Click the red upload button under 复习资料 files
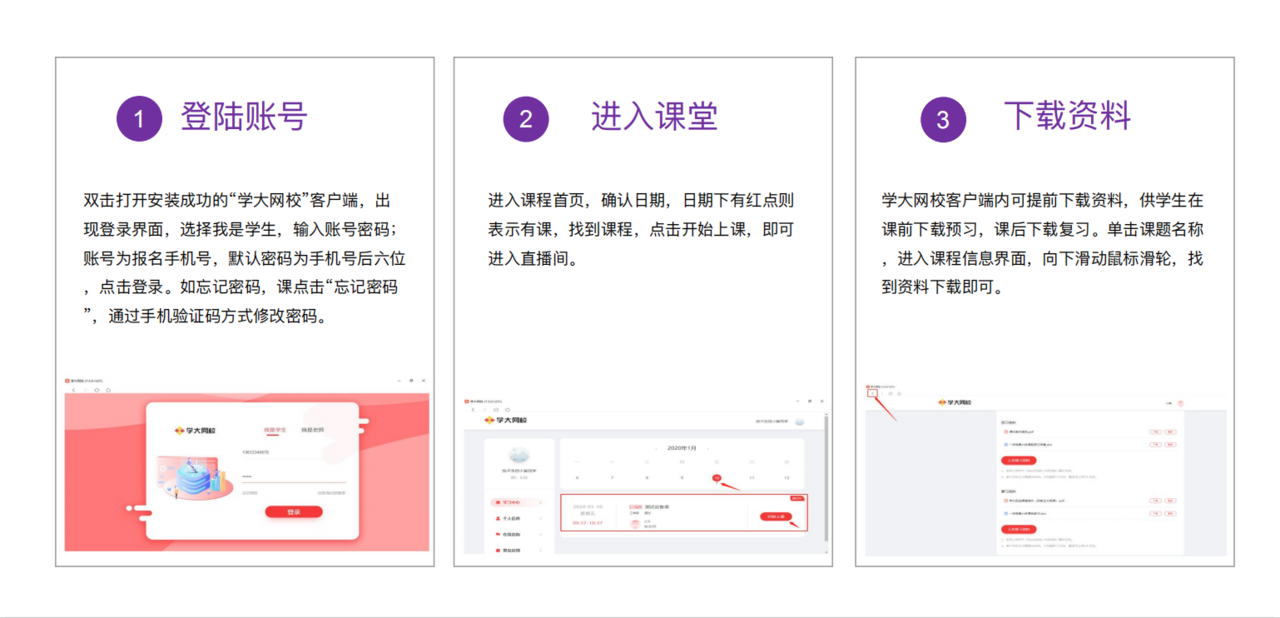The height and width of the screenshot is (618, 1280). (x=1018, y=529)
